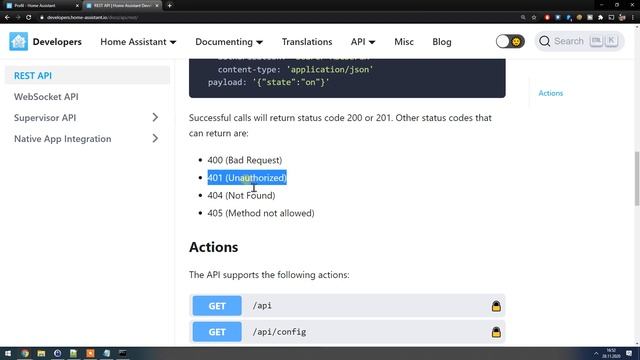Click the 405 (Method not allowed) list item
The width and height of the screenshot is (640, 360).
coord(261,213)
